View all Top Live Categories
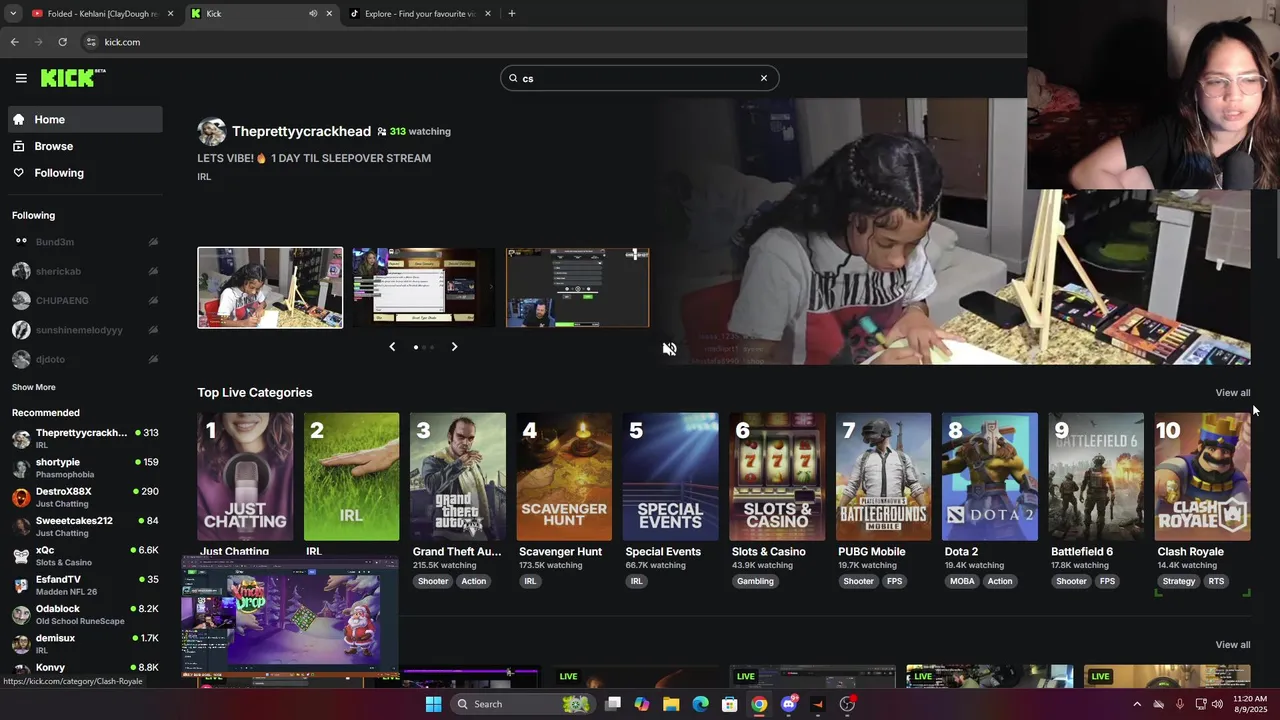The width and height of the screenshot is (1280, 720). click(1232, 393)
